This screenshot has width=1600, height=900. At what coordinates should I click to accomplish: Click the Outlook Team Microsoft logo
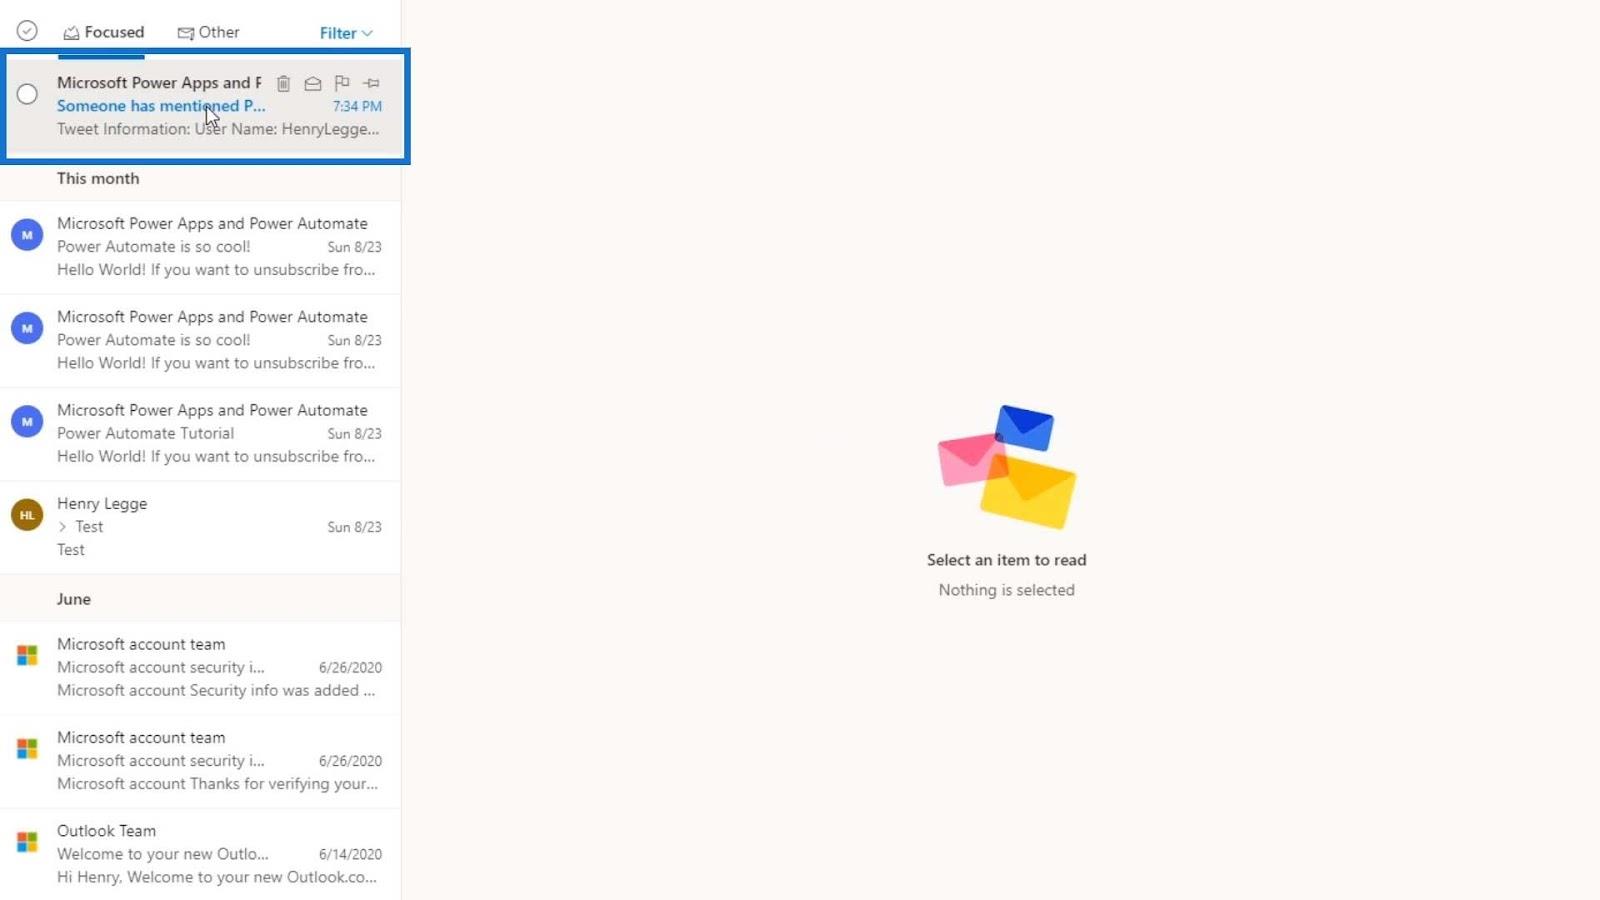click(27, 842)
